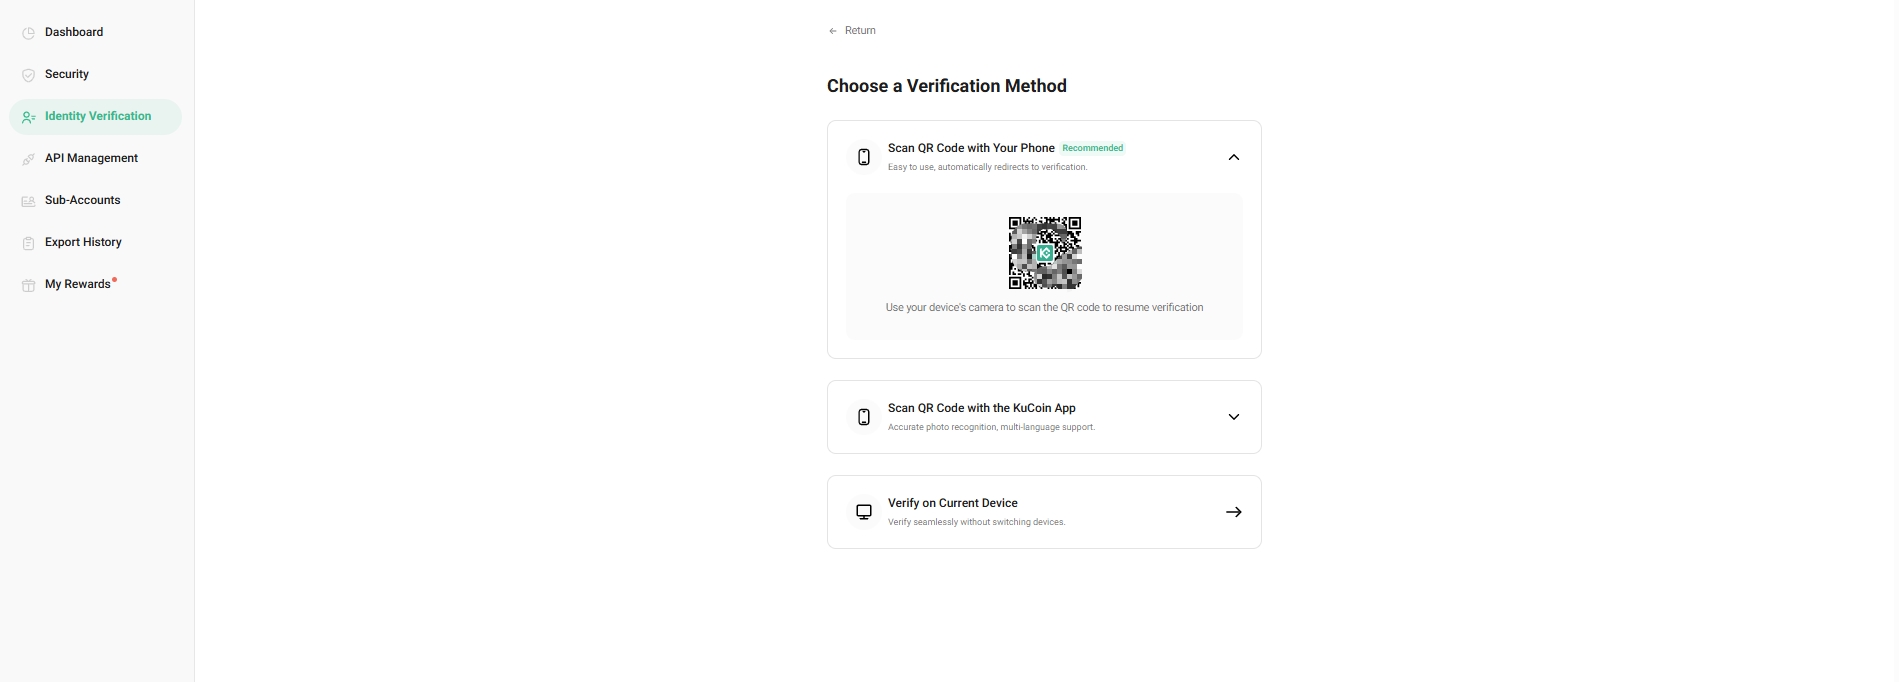Image resolution: width=1899 pixels, height=682 pixels.
Task: Select Export History in the sidebar
Action: 83,242
